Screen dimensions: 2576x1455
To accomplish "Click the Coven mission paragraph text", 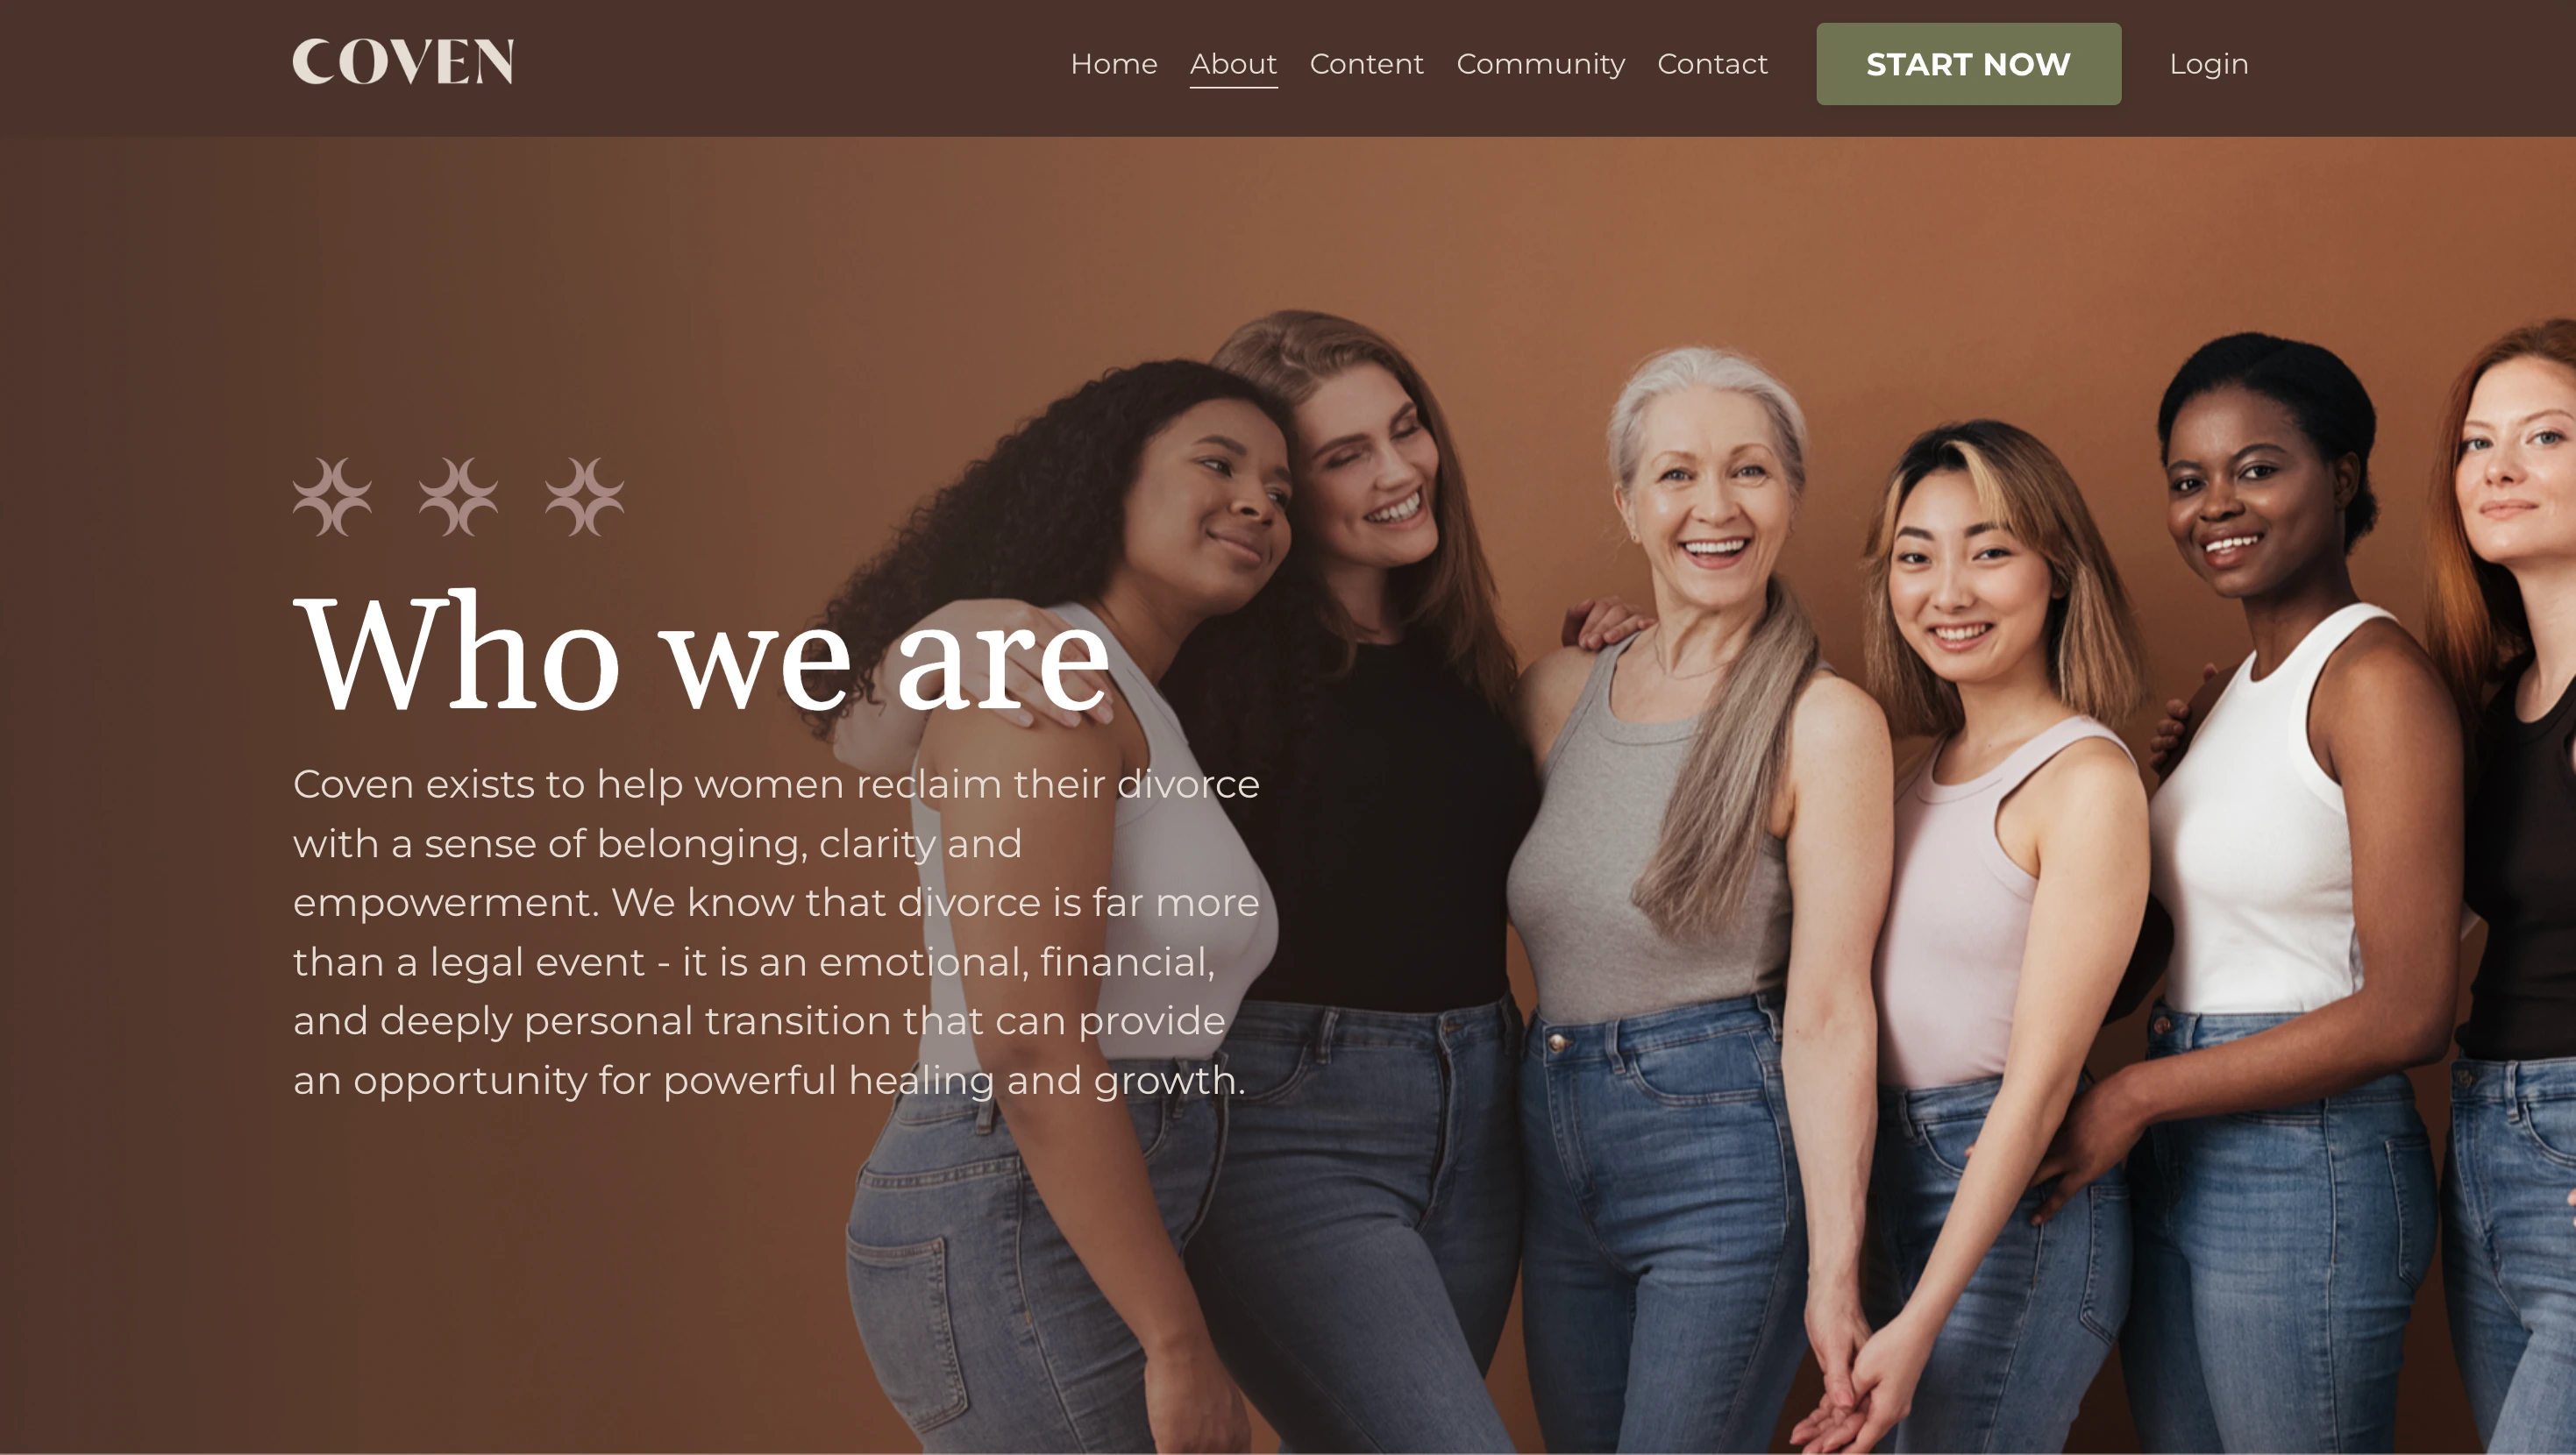I will tap(776, 931).
